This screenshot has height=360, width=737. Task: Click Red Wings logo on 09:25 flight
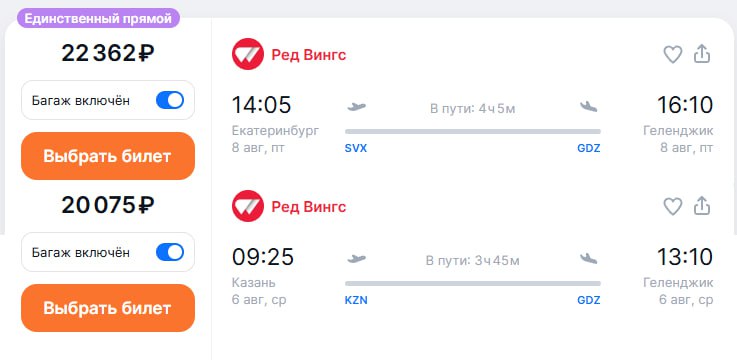[248, 206]
